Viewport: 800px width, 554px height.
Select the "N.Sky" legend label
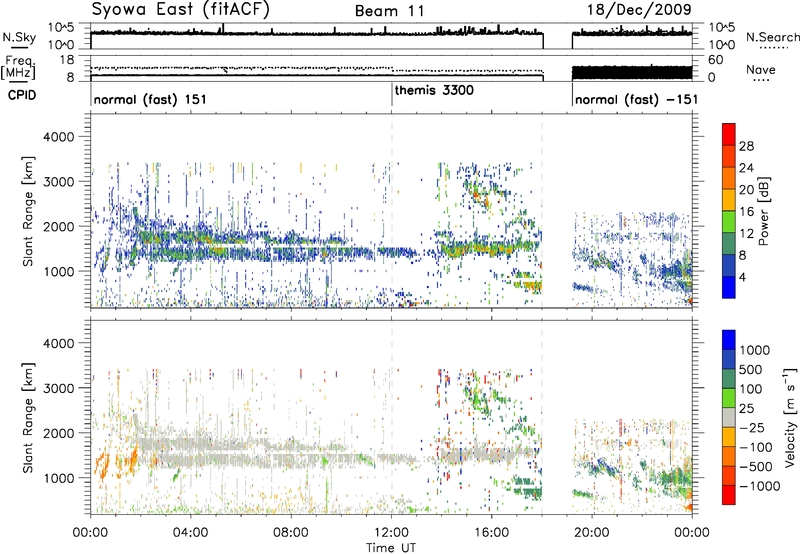tap(19, 37)
